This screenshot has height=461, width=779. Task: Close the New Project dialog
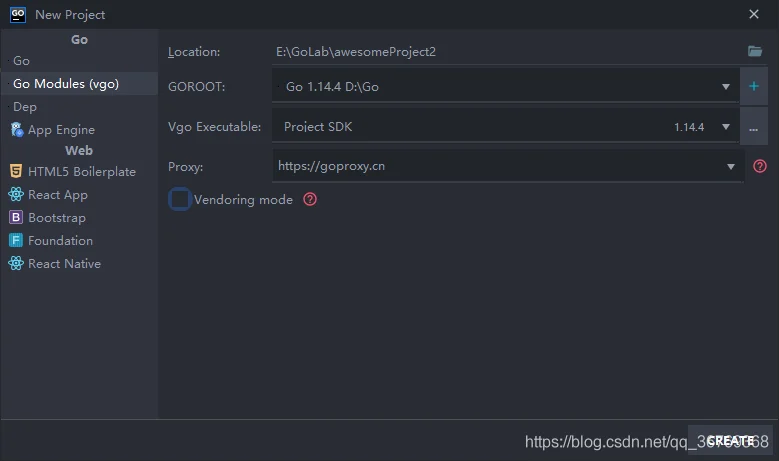coord(754,14)
